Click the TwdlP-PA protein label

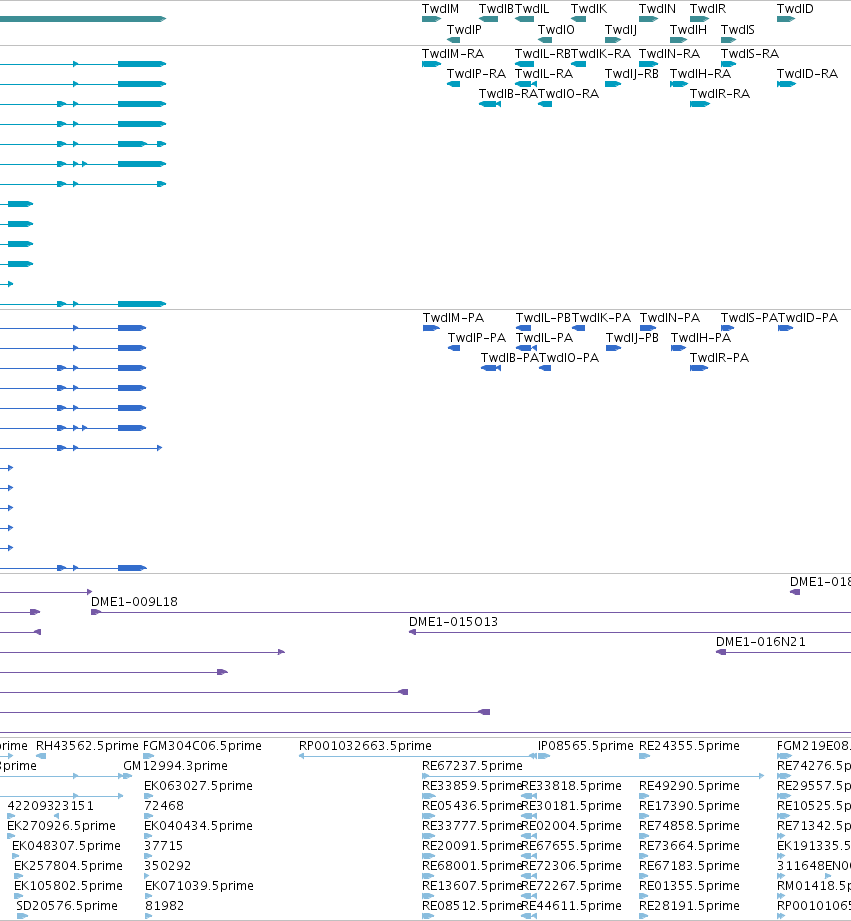click(477, 338)
